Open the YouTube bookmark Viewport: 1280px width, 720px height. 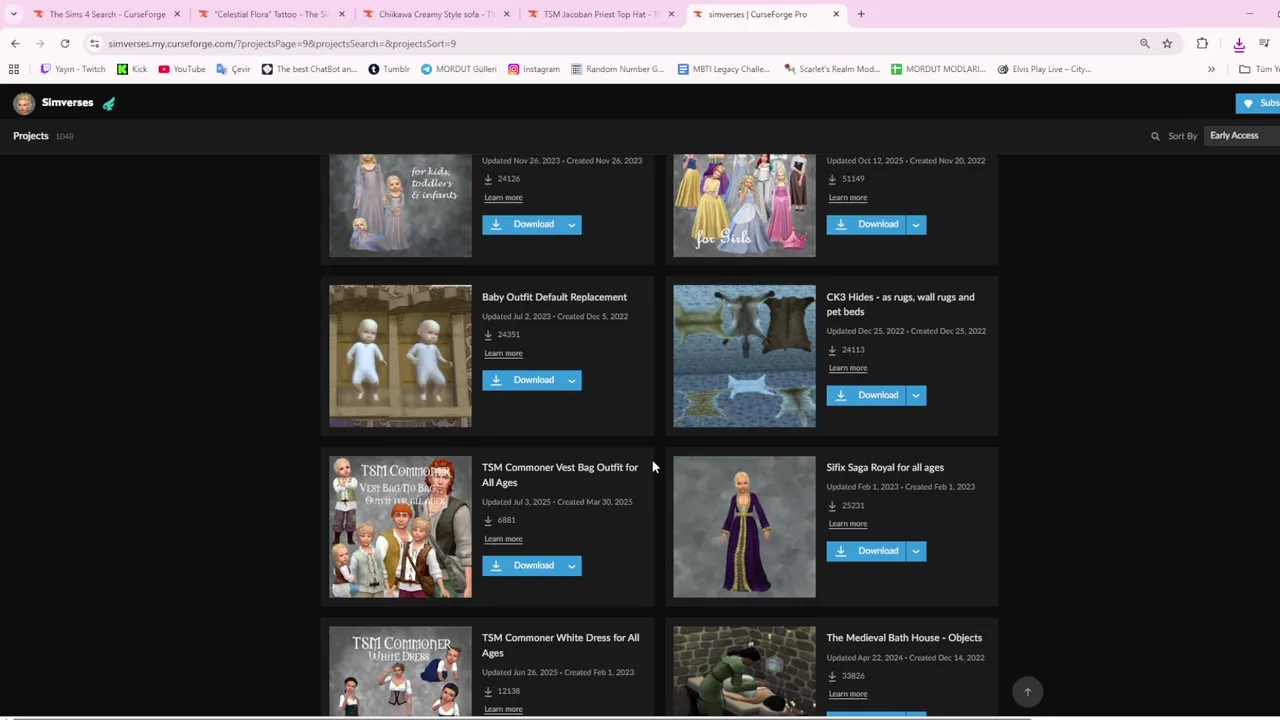(182, 69)
